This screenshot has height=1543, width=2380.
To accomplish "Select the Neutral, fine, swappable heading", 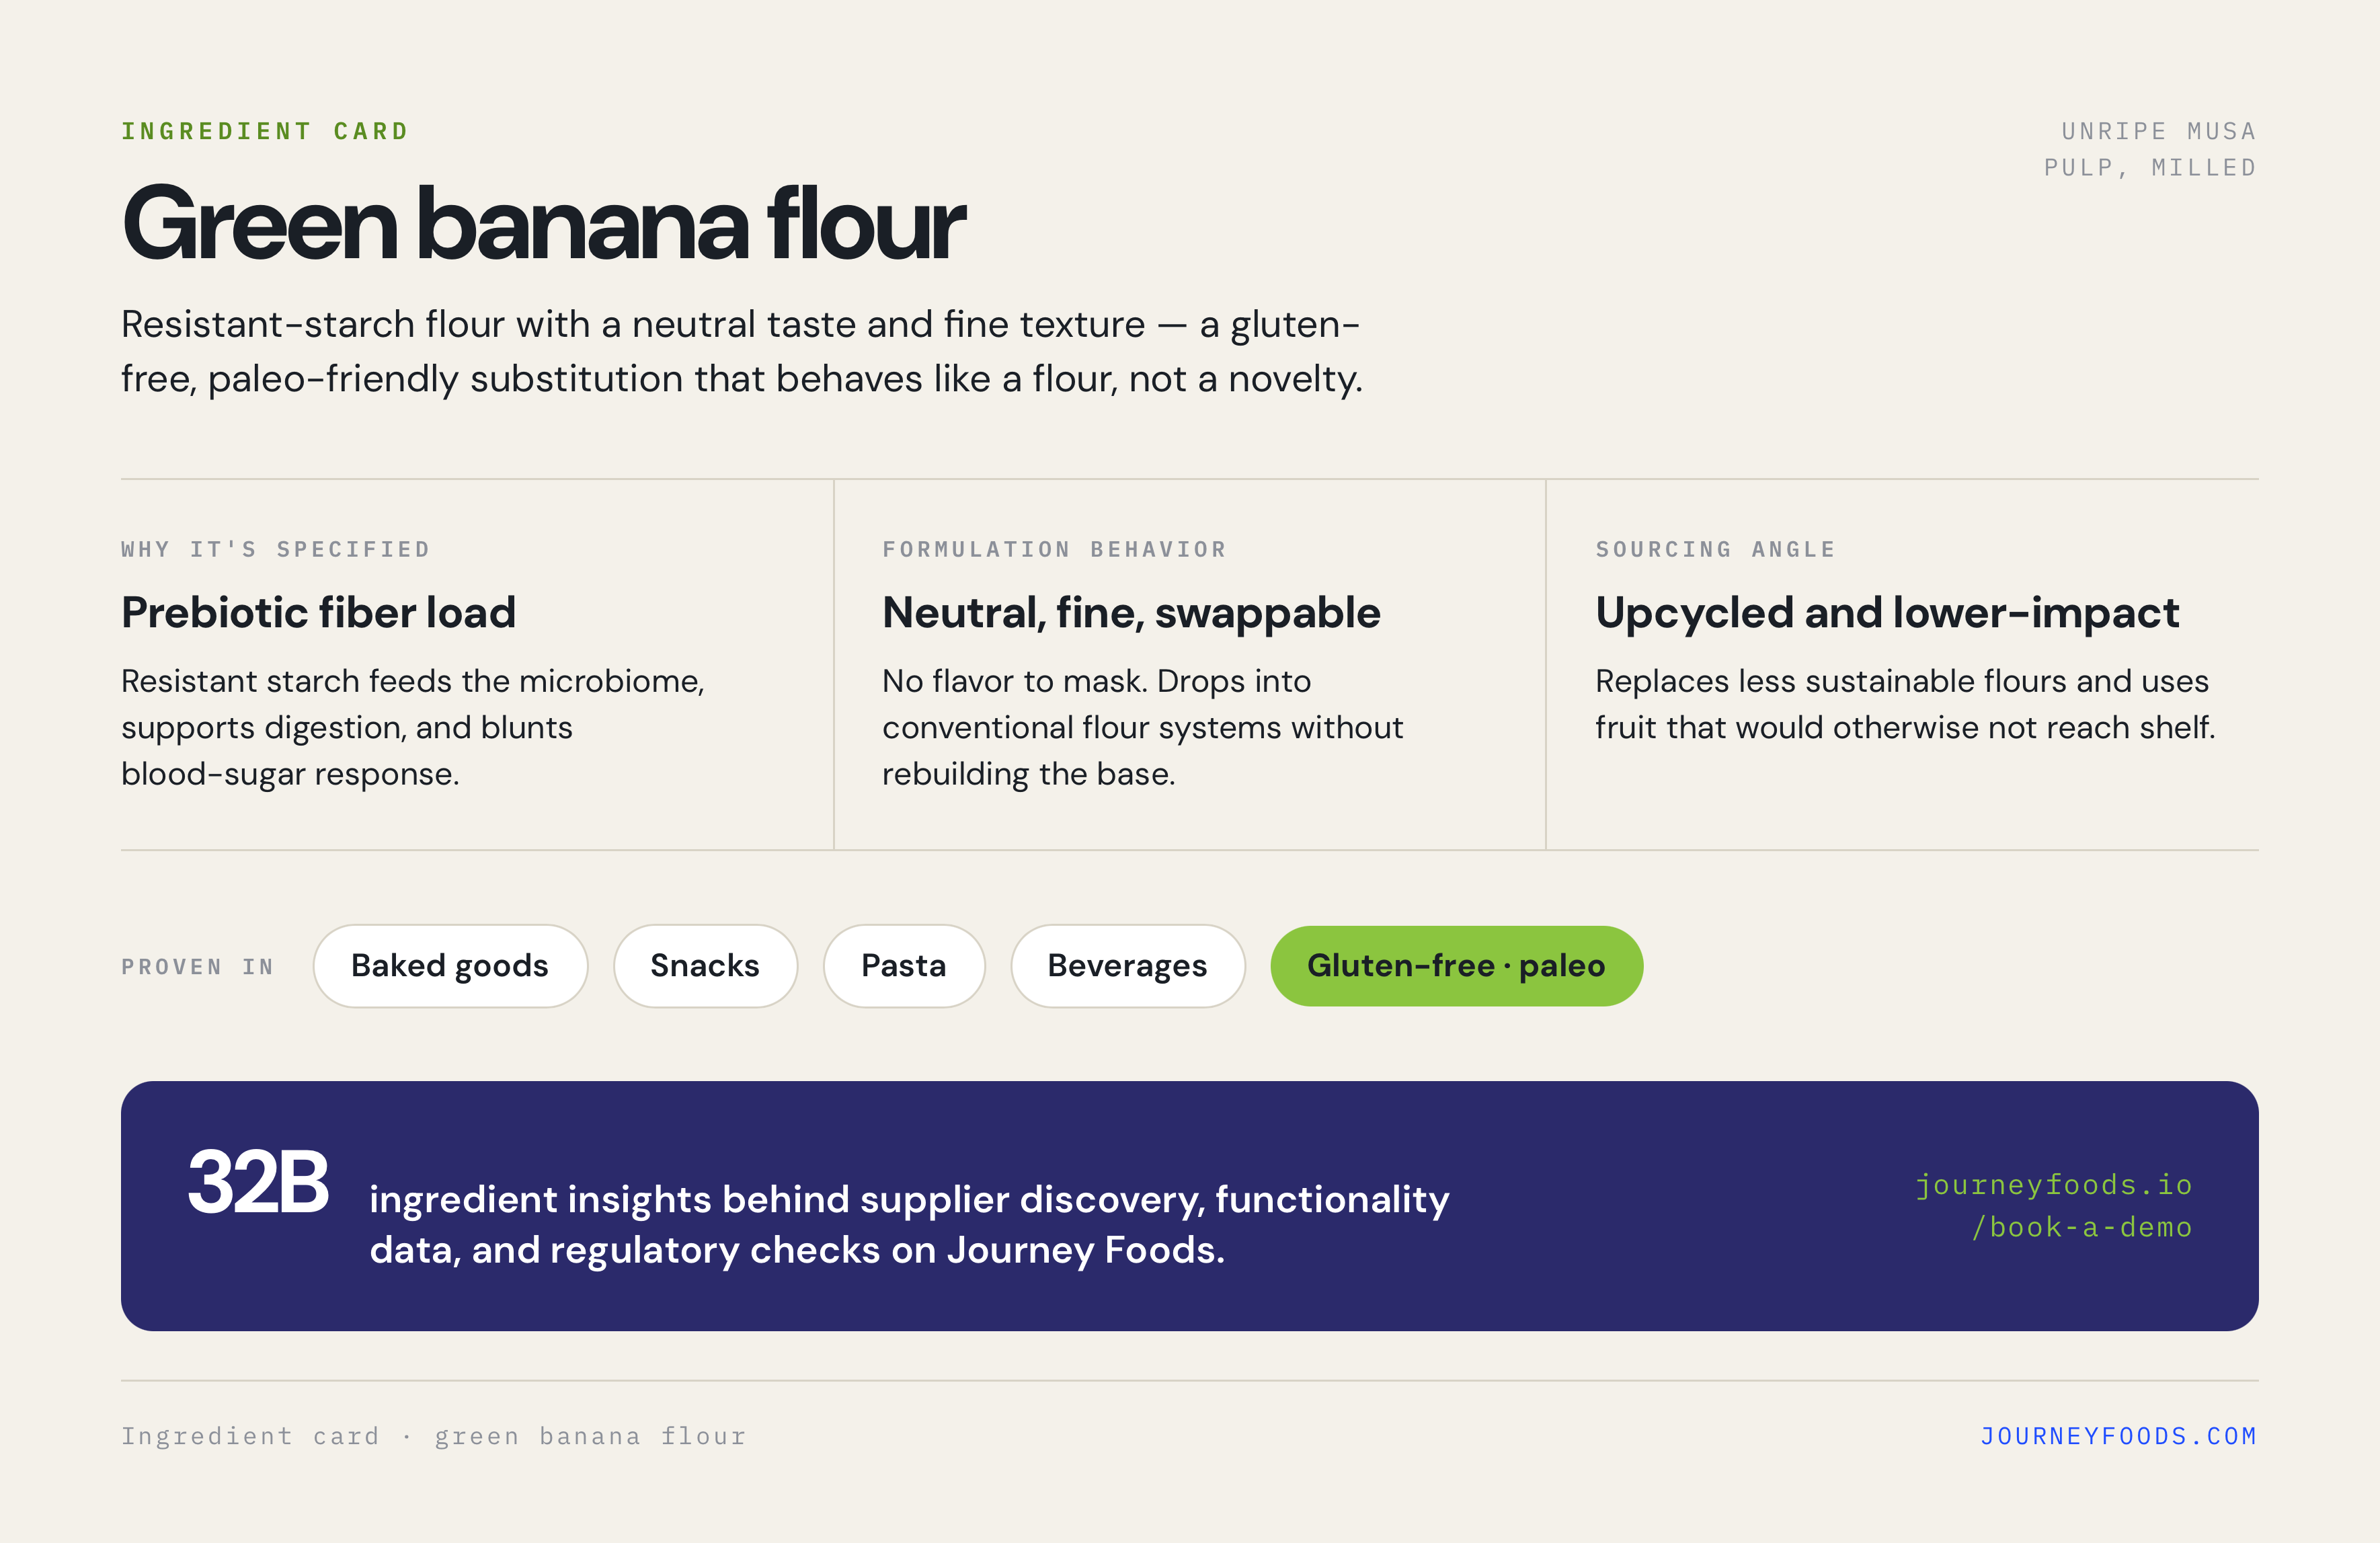I will point(1131,613).
